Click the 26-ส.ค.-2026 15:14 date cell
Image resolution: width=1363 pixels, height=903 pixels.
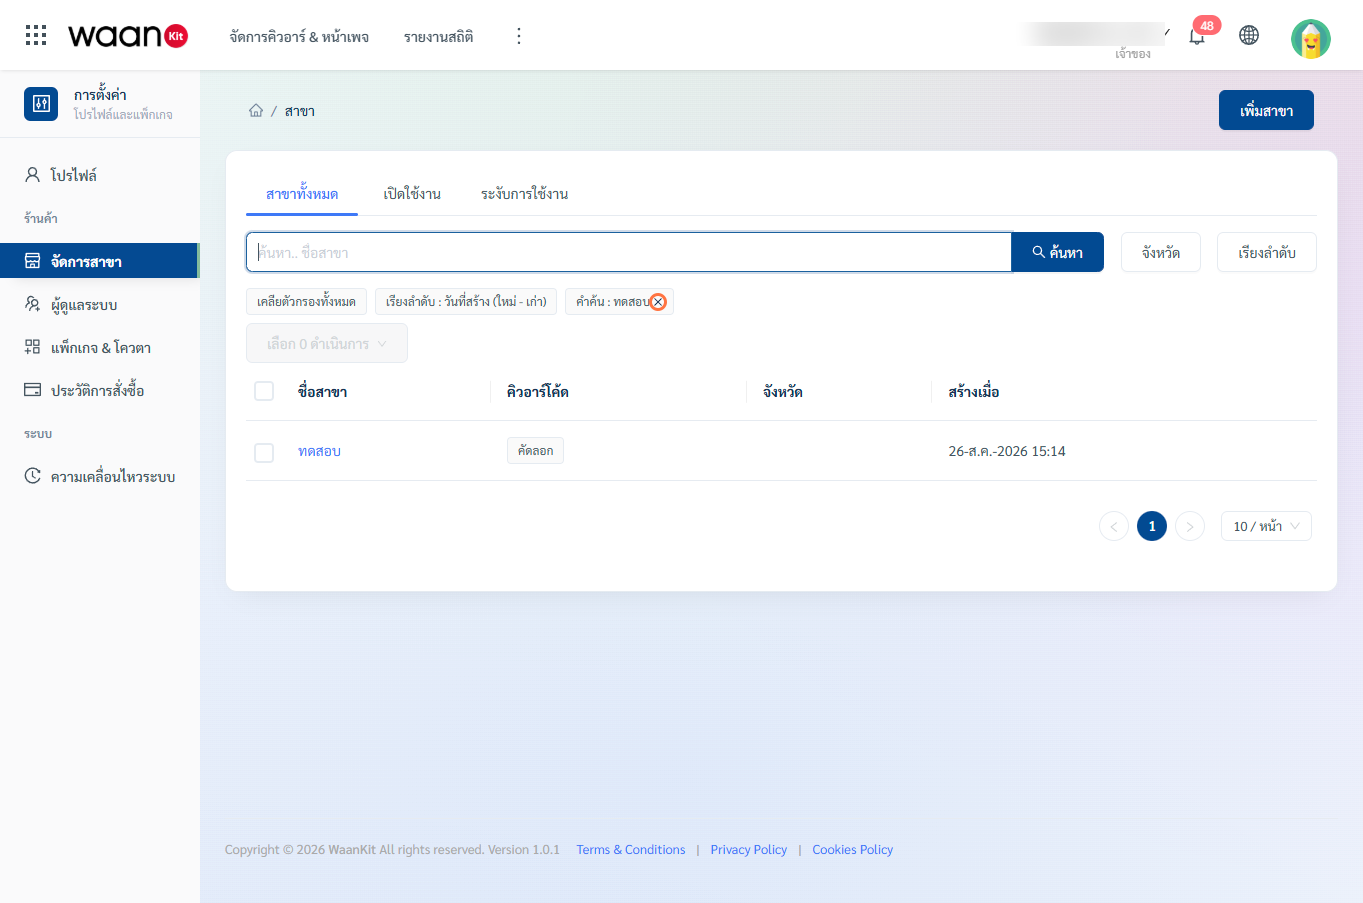coord(1007,451)
